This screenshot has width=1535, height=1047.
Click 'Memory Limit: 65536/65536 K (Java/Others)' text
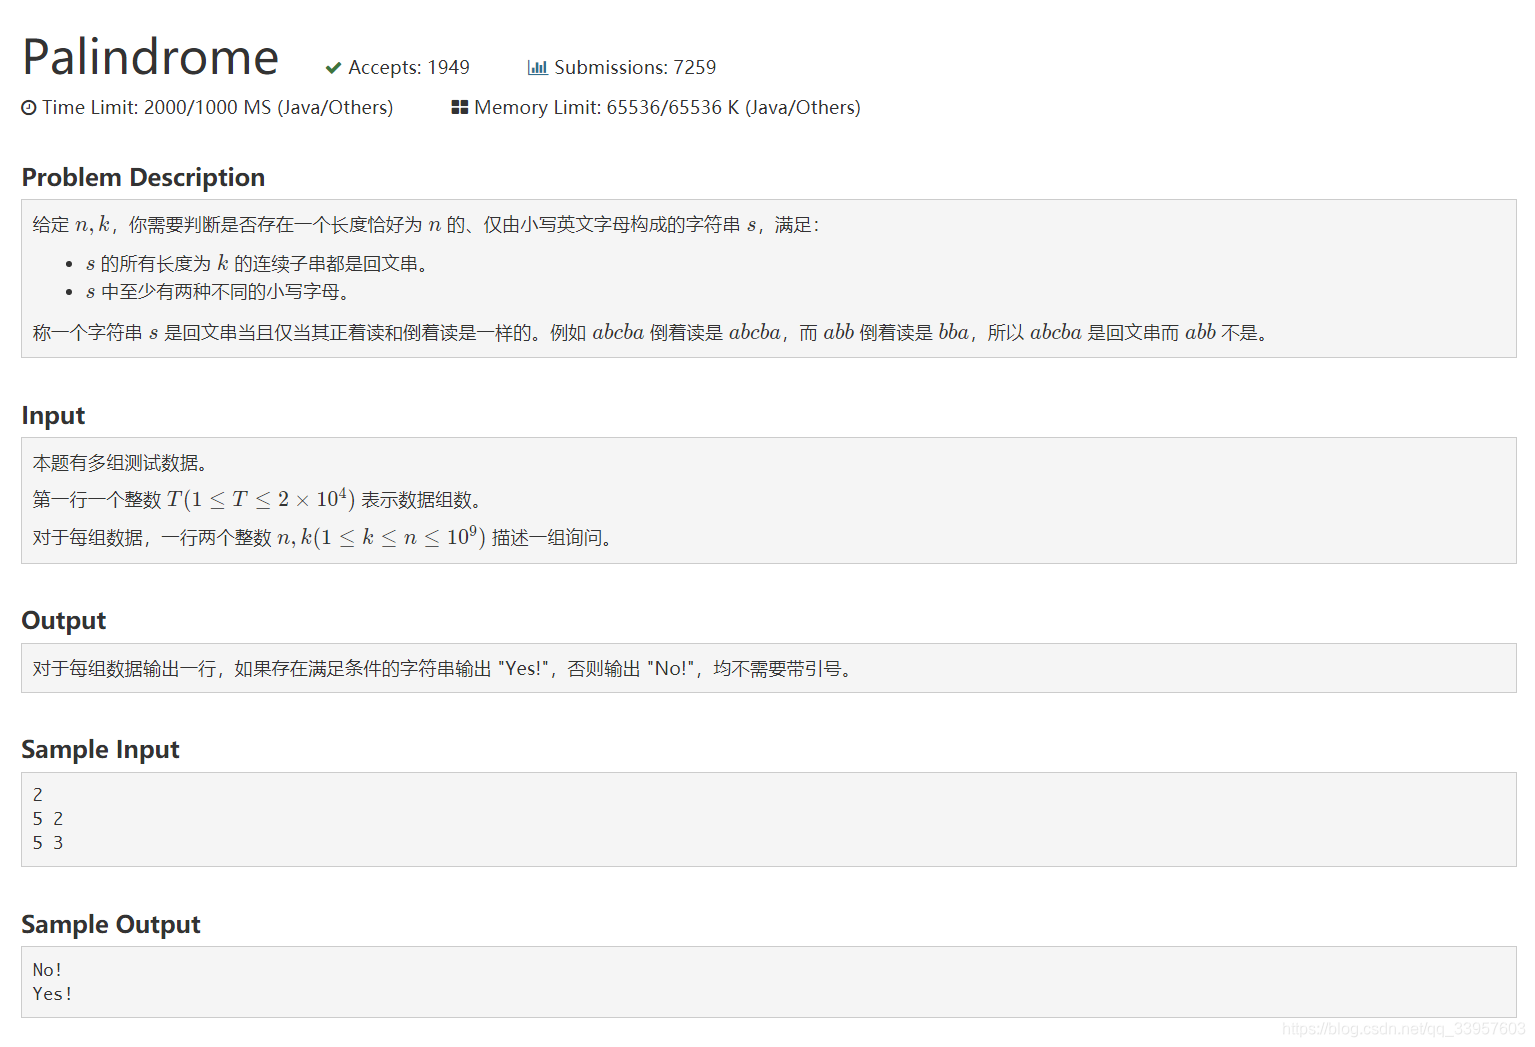(667, 107)
